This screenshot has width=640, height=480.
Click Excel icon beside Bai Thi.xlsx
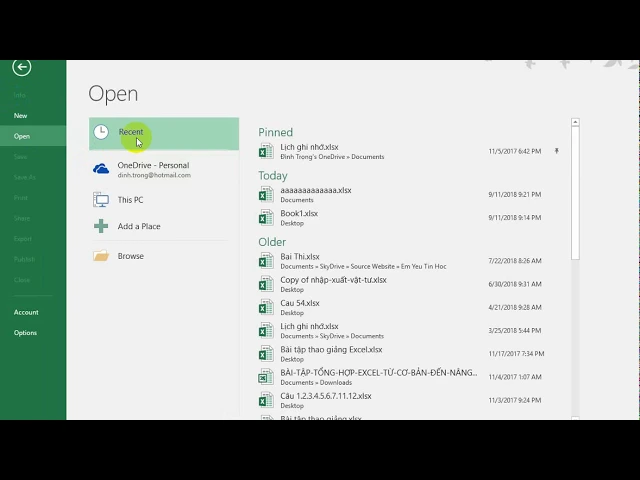pyautogui.click(x=265, y=261)
